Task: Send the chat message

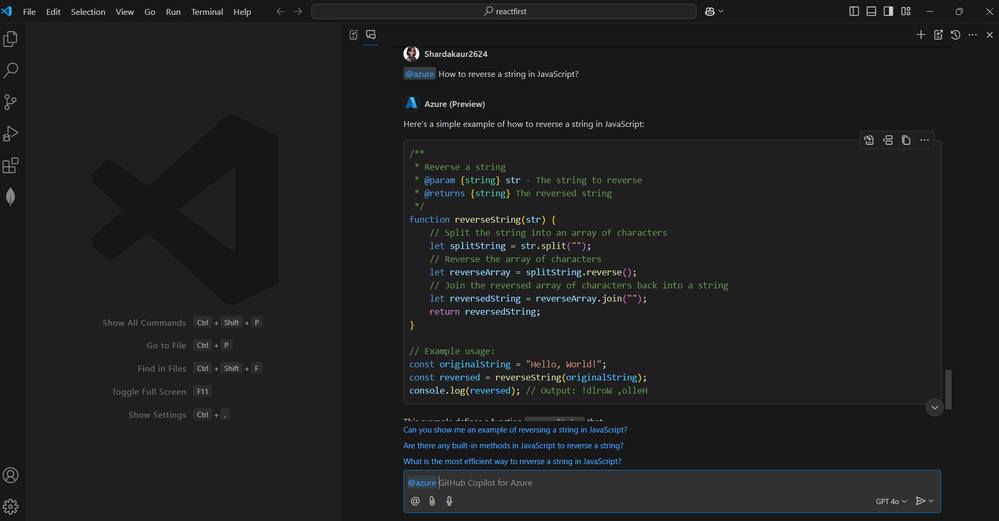Action: coord(920,501)
